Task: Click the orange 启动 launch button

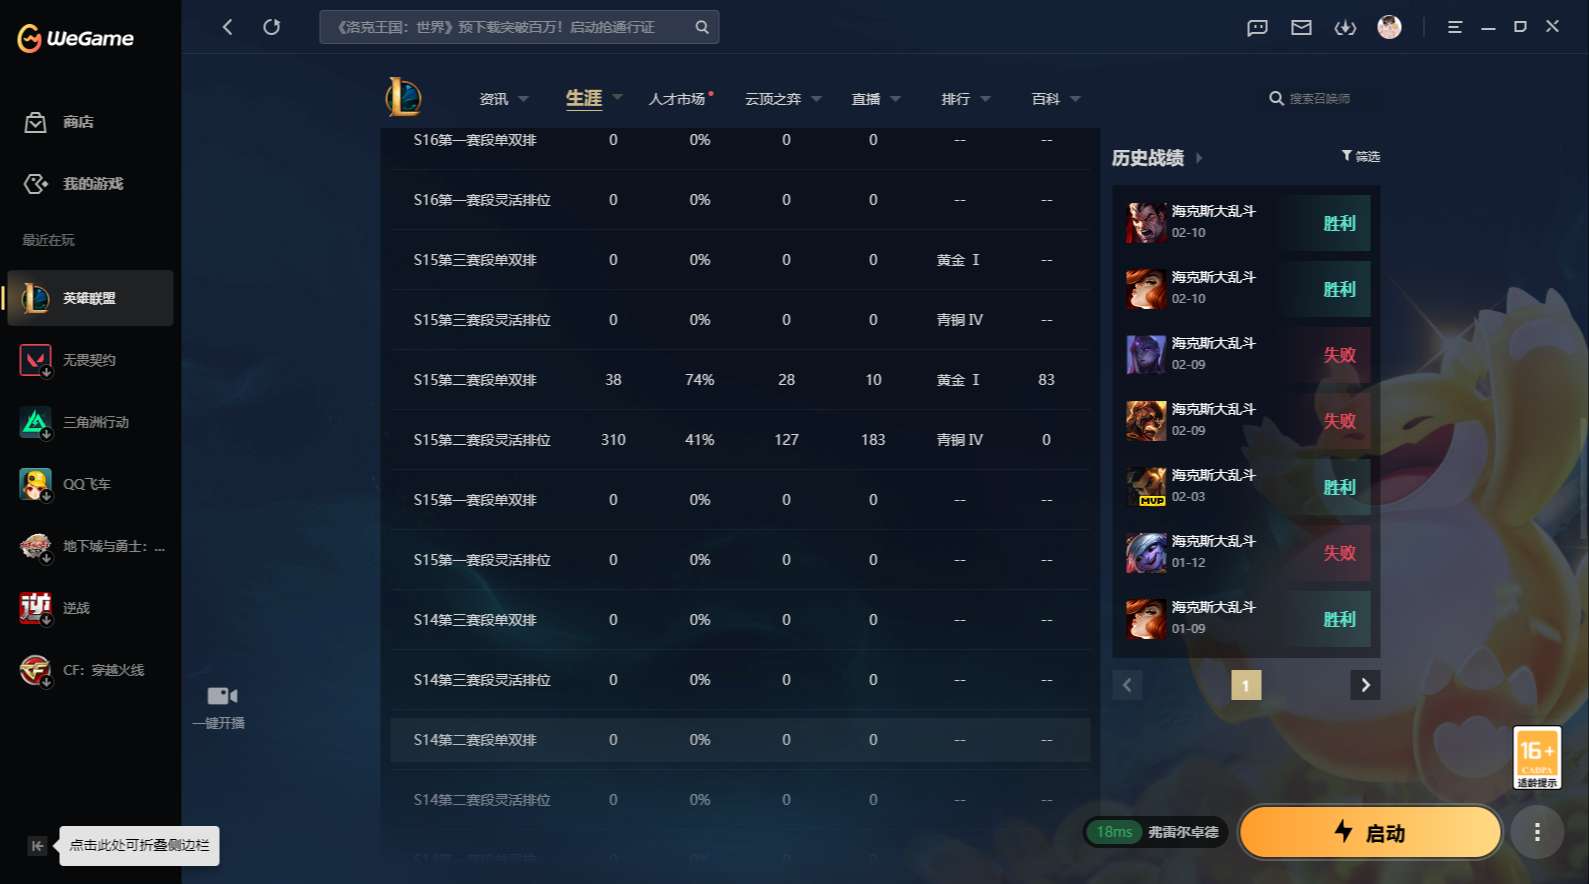Action: pyautogui.click(x=1370, y=832)
